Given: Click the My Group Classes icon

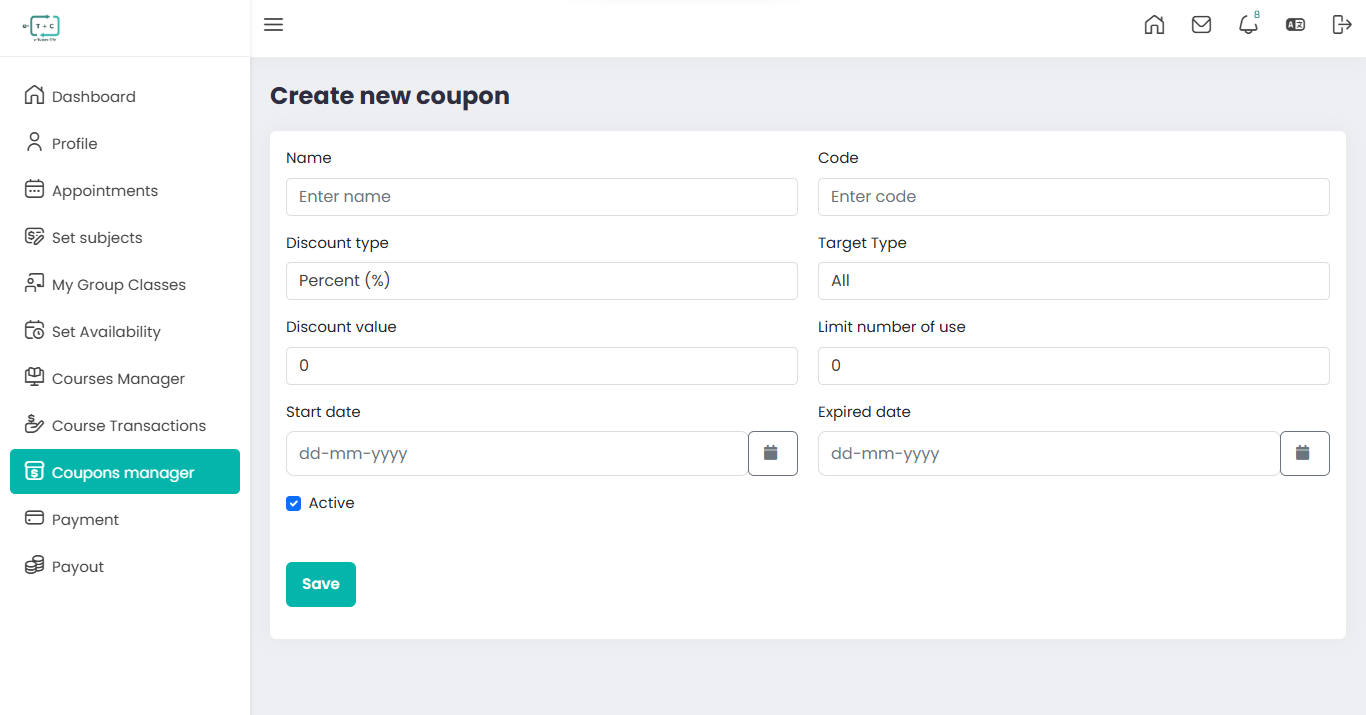Looking at the screenshot, I should point(34,283).
